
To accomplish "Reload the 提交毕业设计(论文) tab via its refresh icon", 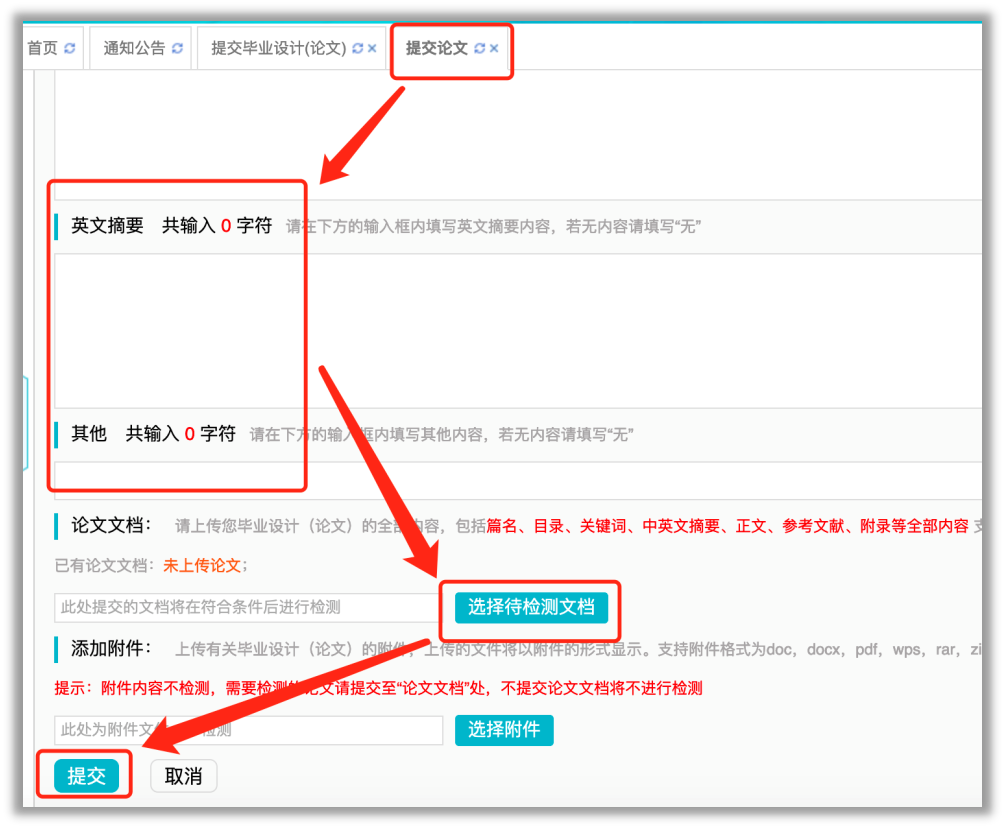I will point(357,48).
